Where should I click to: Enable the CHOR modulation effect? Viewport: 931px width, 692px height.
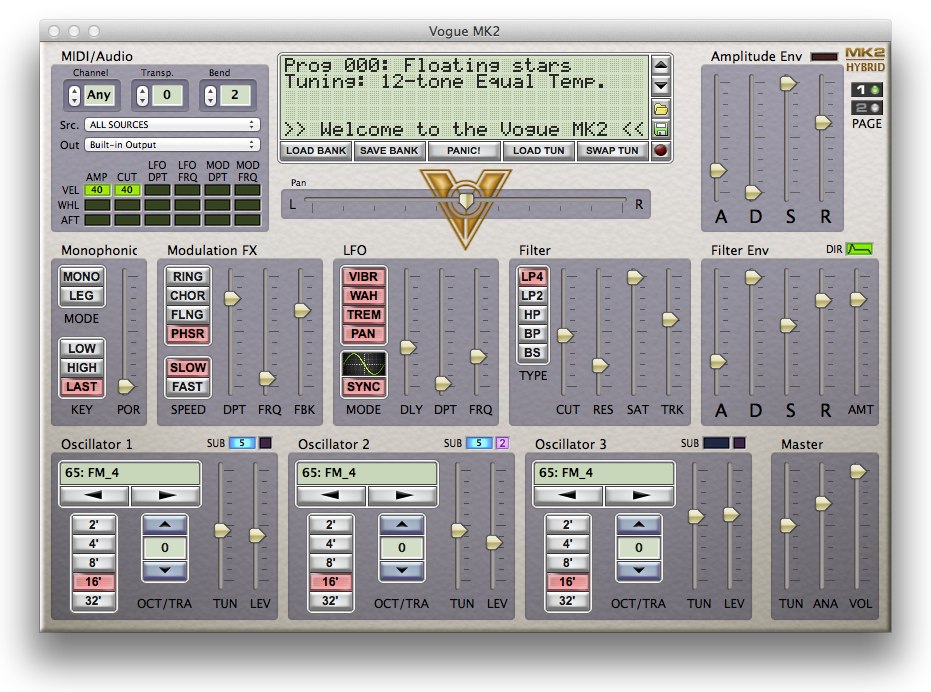(188, 296)
